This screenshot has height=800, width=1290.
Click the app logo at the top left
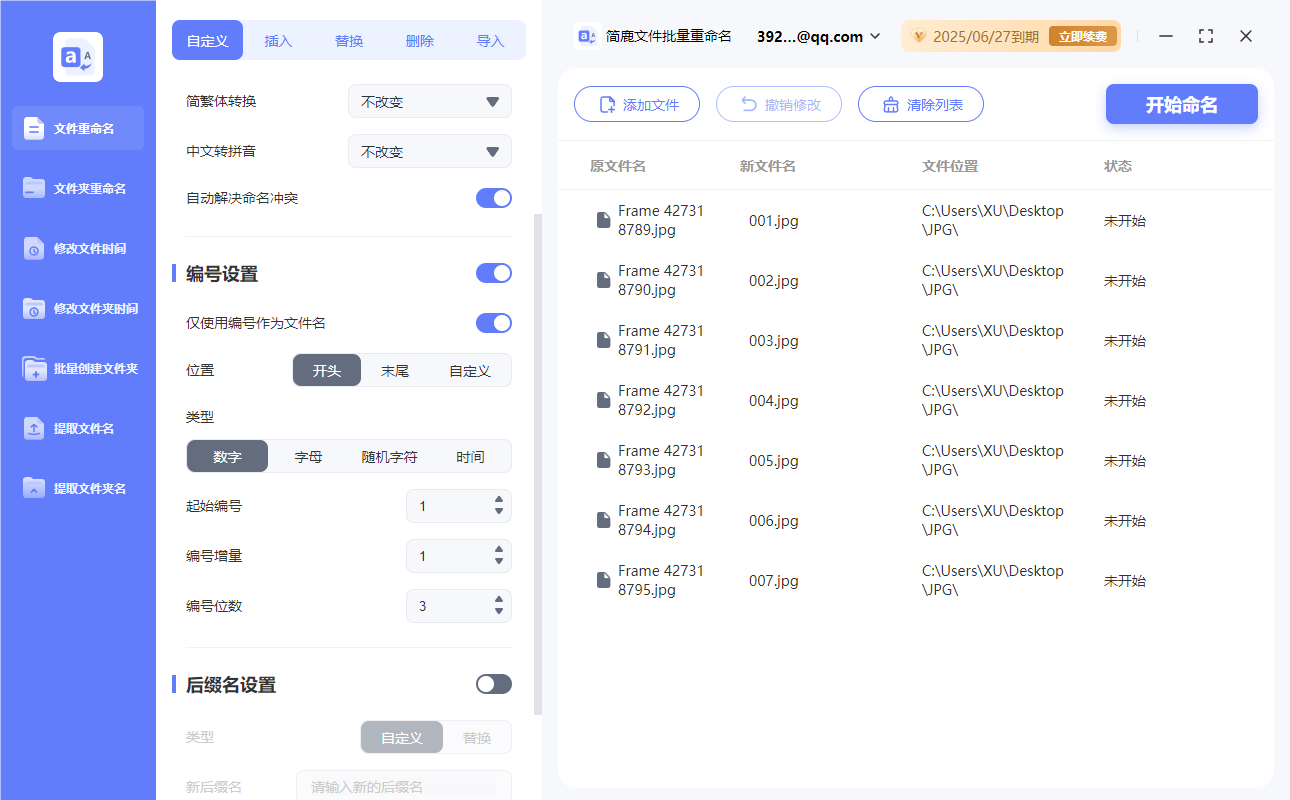77,56
